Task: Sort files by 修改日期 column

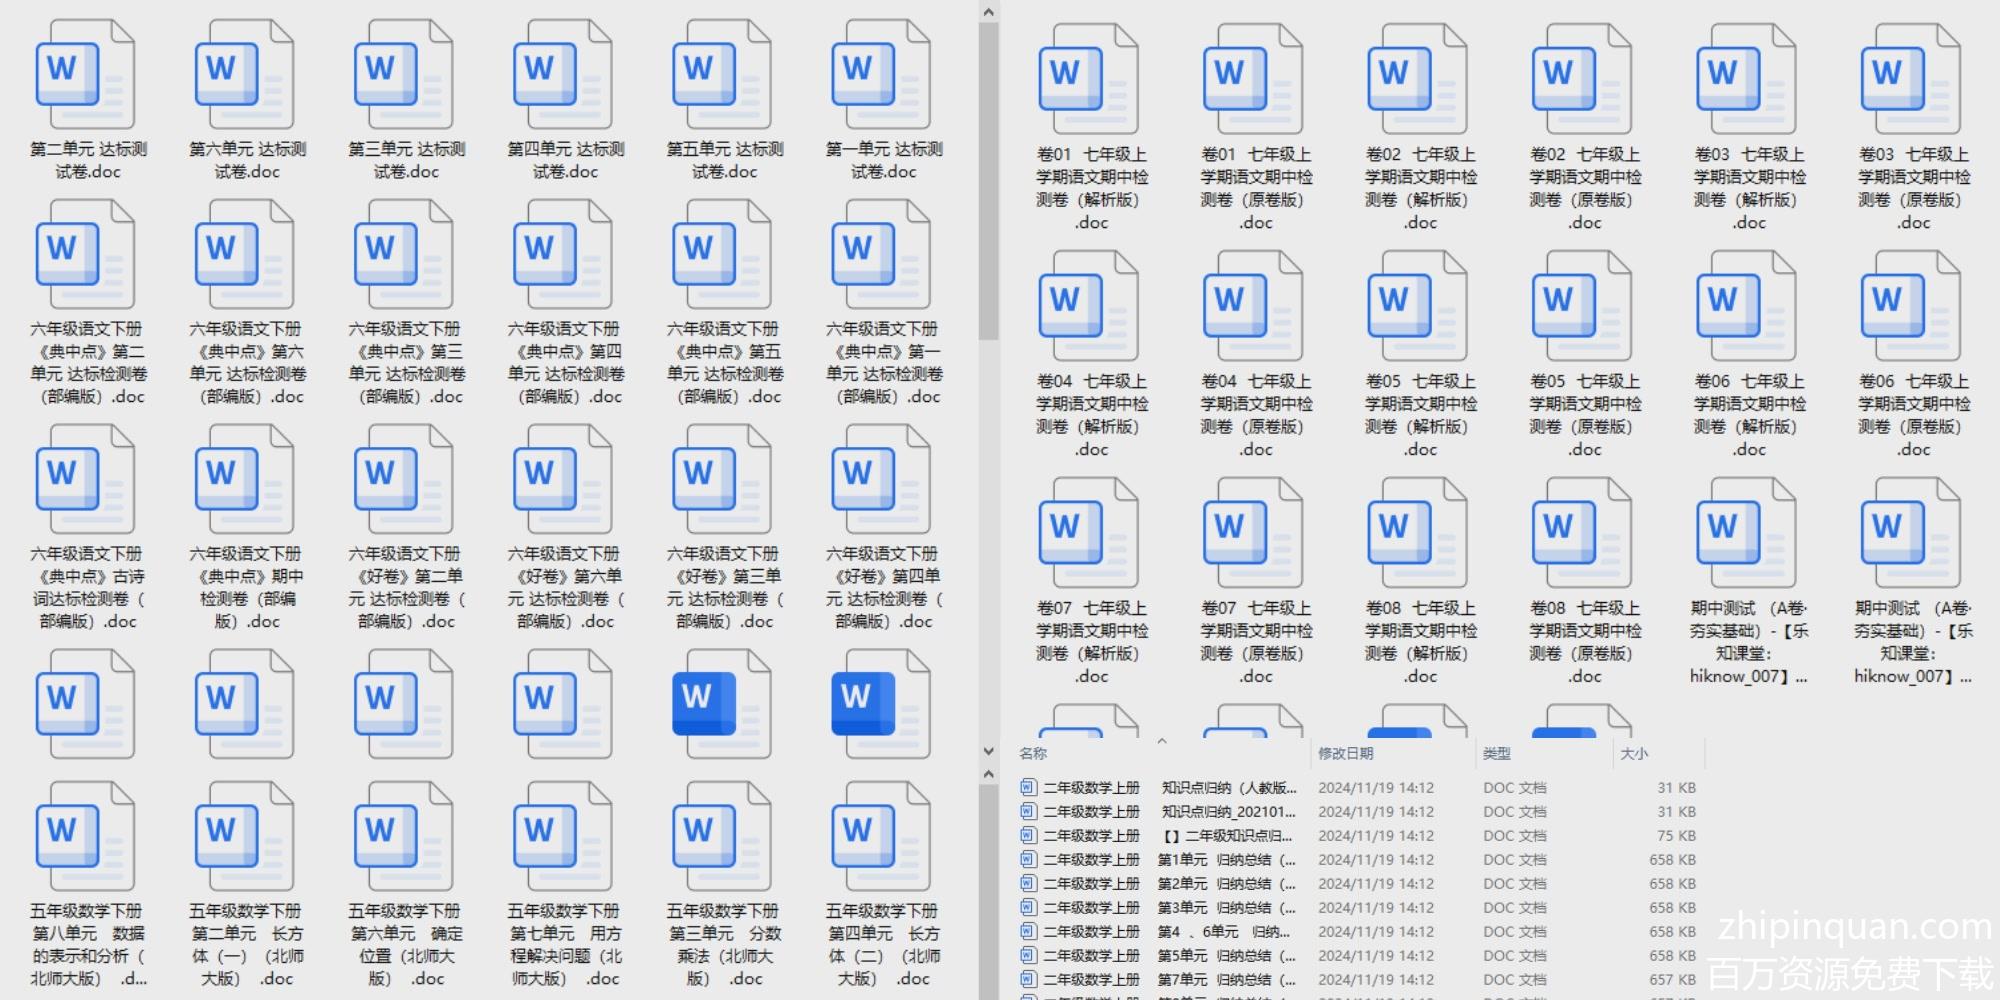Action: coord(1346,754)
